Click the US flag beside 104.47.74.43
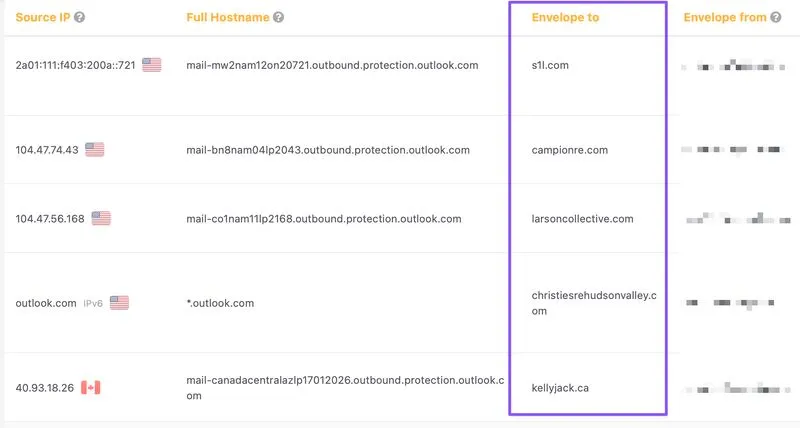This screenshot has height=428, width=800. (94, 149)
